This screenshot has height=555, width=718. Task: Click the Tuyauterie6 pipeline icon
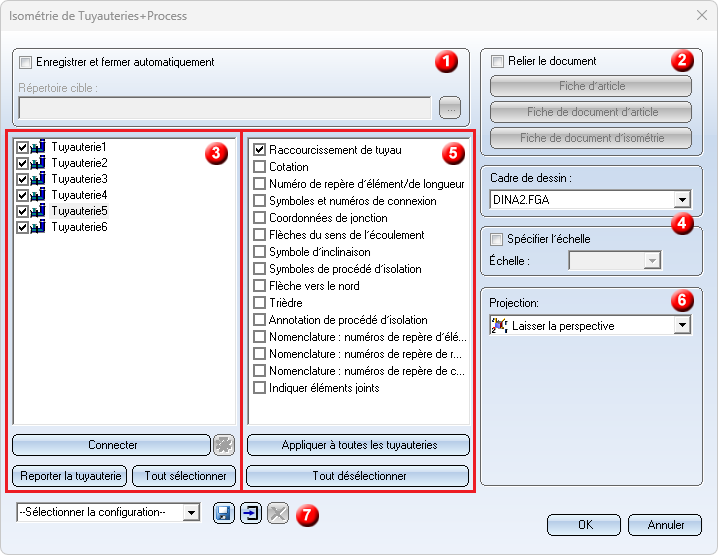coord(38,227)
